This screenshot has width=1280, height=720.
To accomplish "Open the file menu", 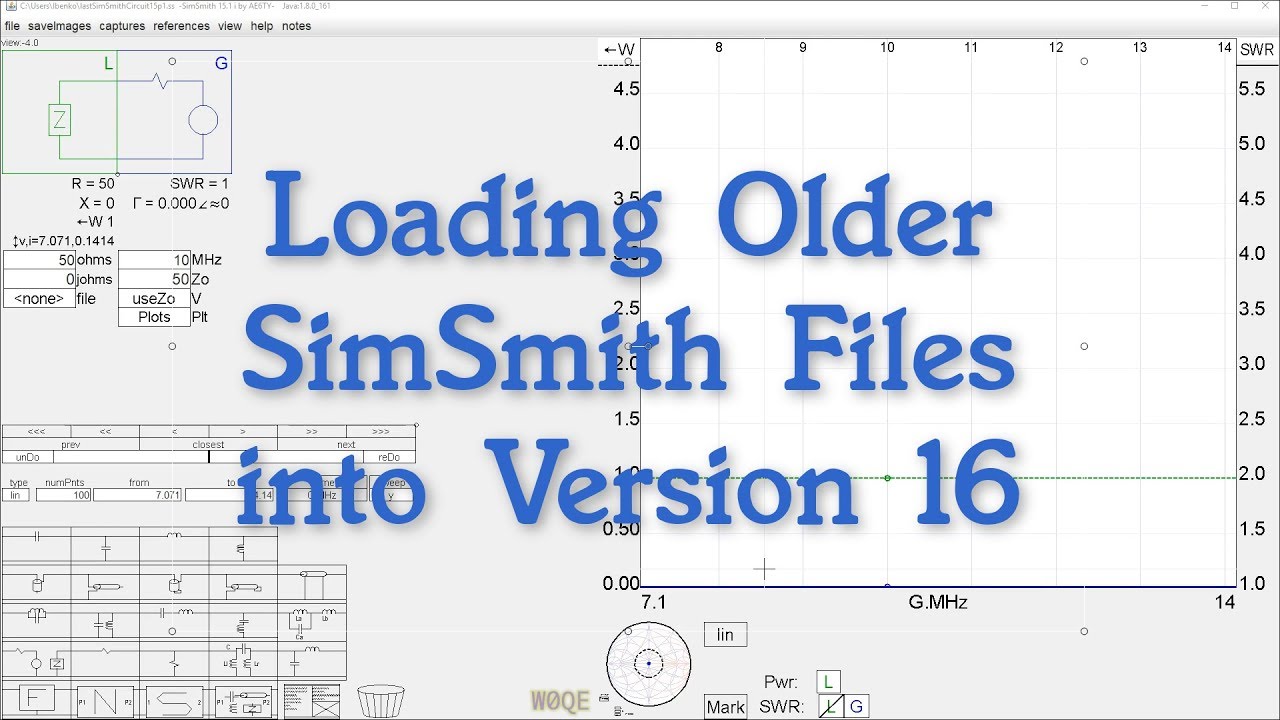I will click(x=12, y=26).
